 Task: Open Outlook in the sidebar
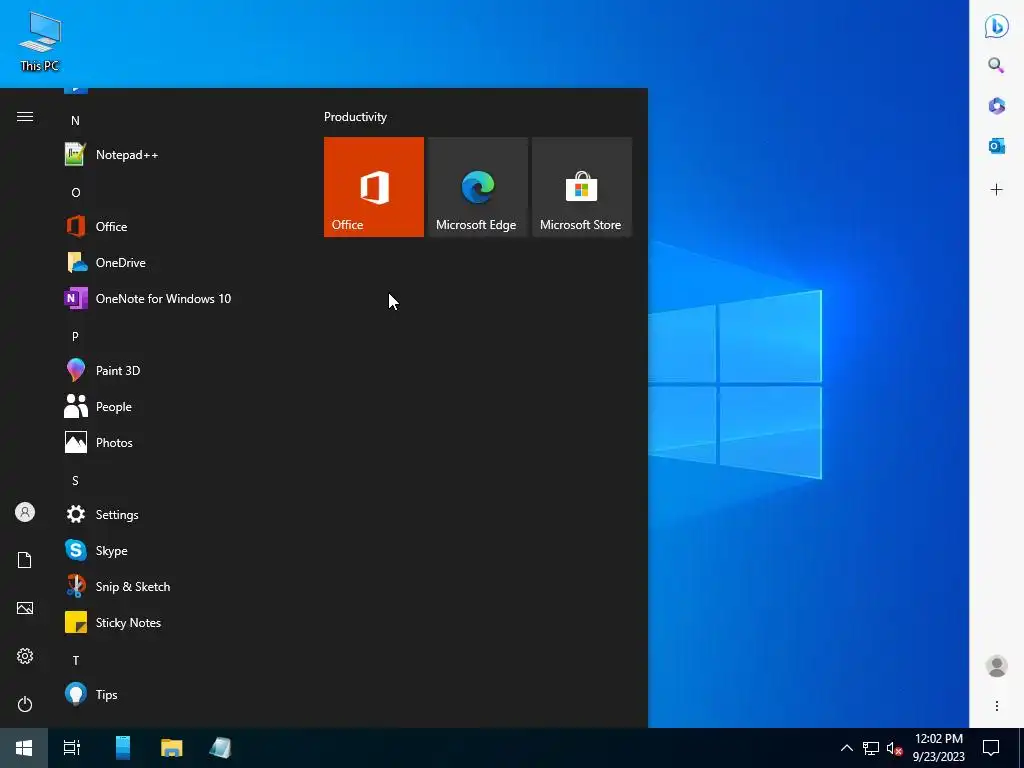(997, 146)
